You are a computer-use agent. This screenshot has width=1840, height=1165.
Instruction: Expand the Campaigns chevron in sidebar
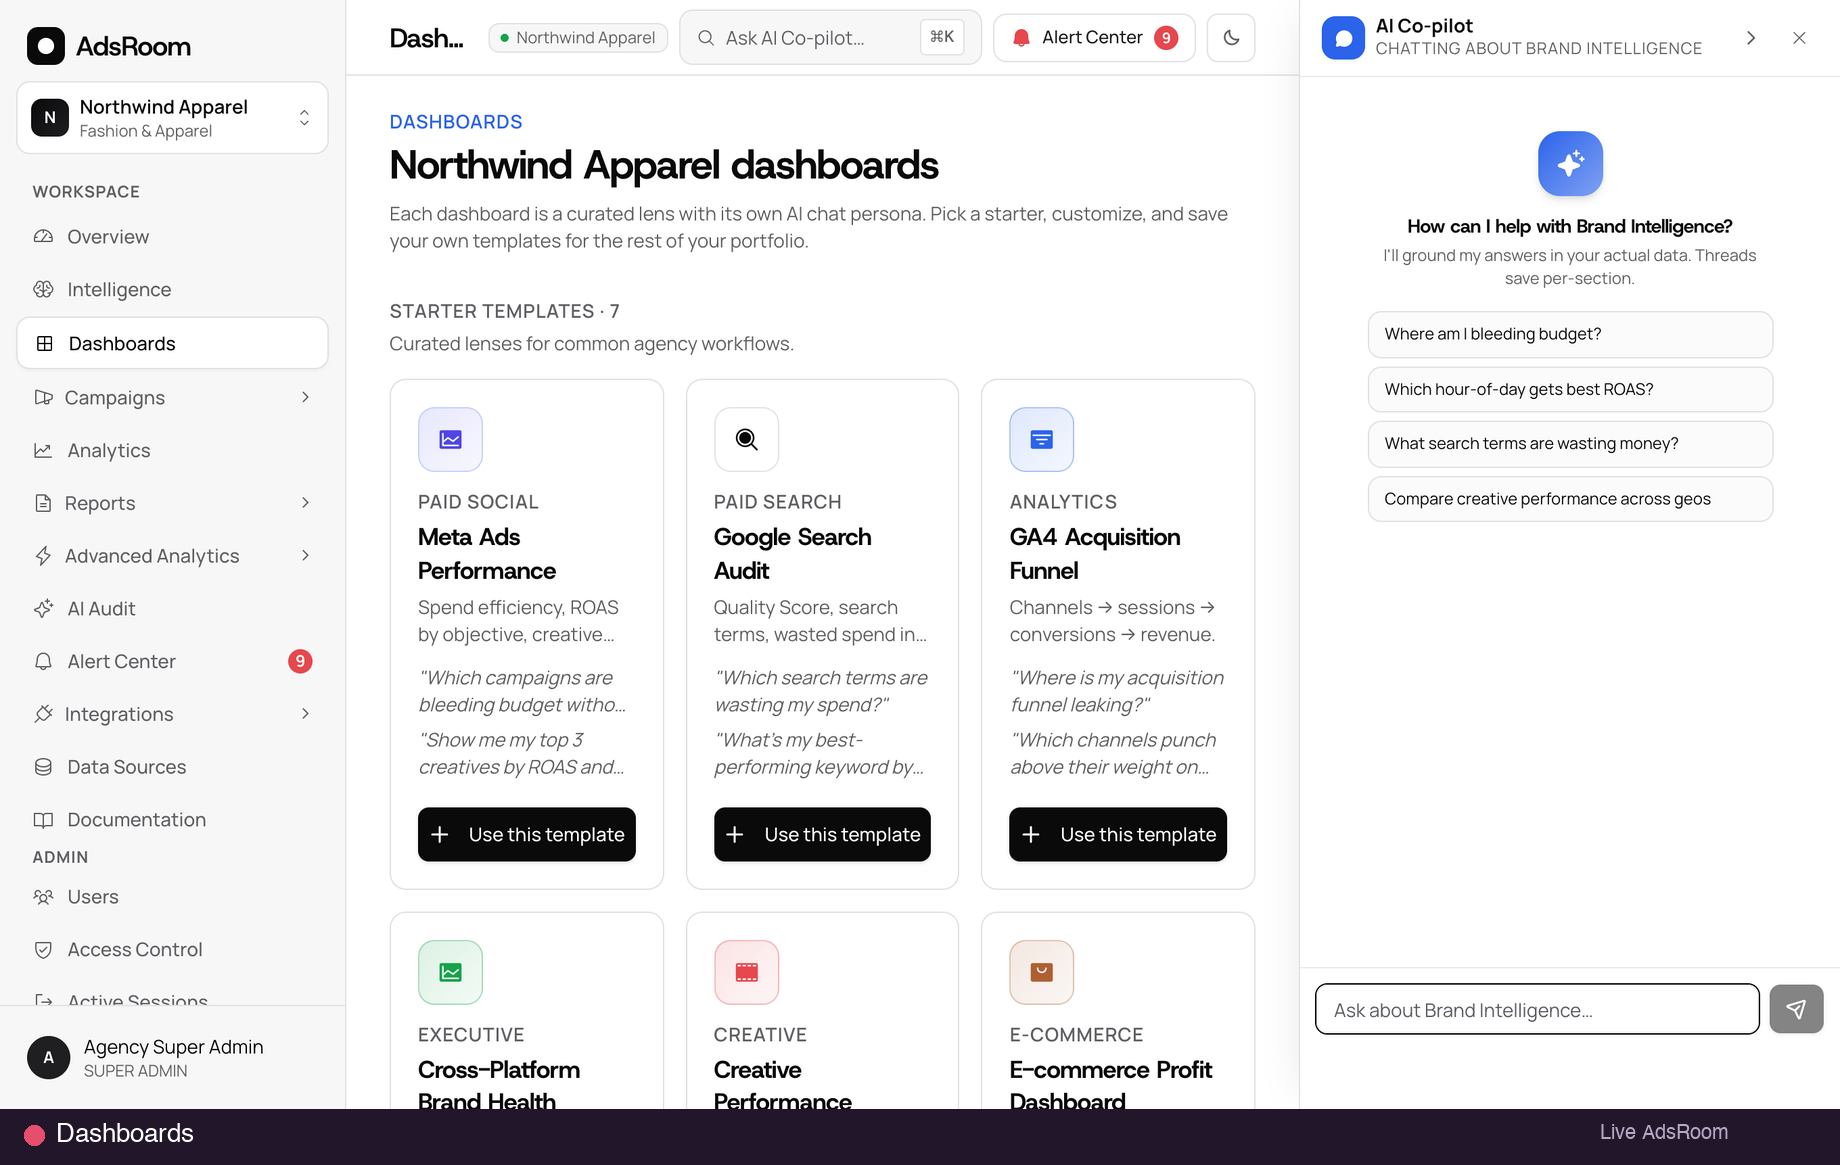pyautogui.click(x=305, y=397)
